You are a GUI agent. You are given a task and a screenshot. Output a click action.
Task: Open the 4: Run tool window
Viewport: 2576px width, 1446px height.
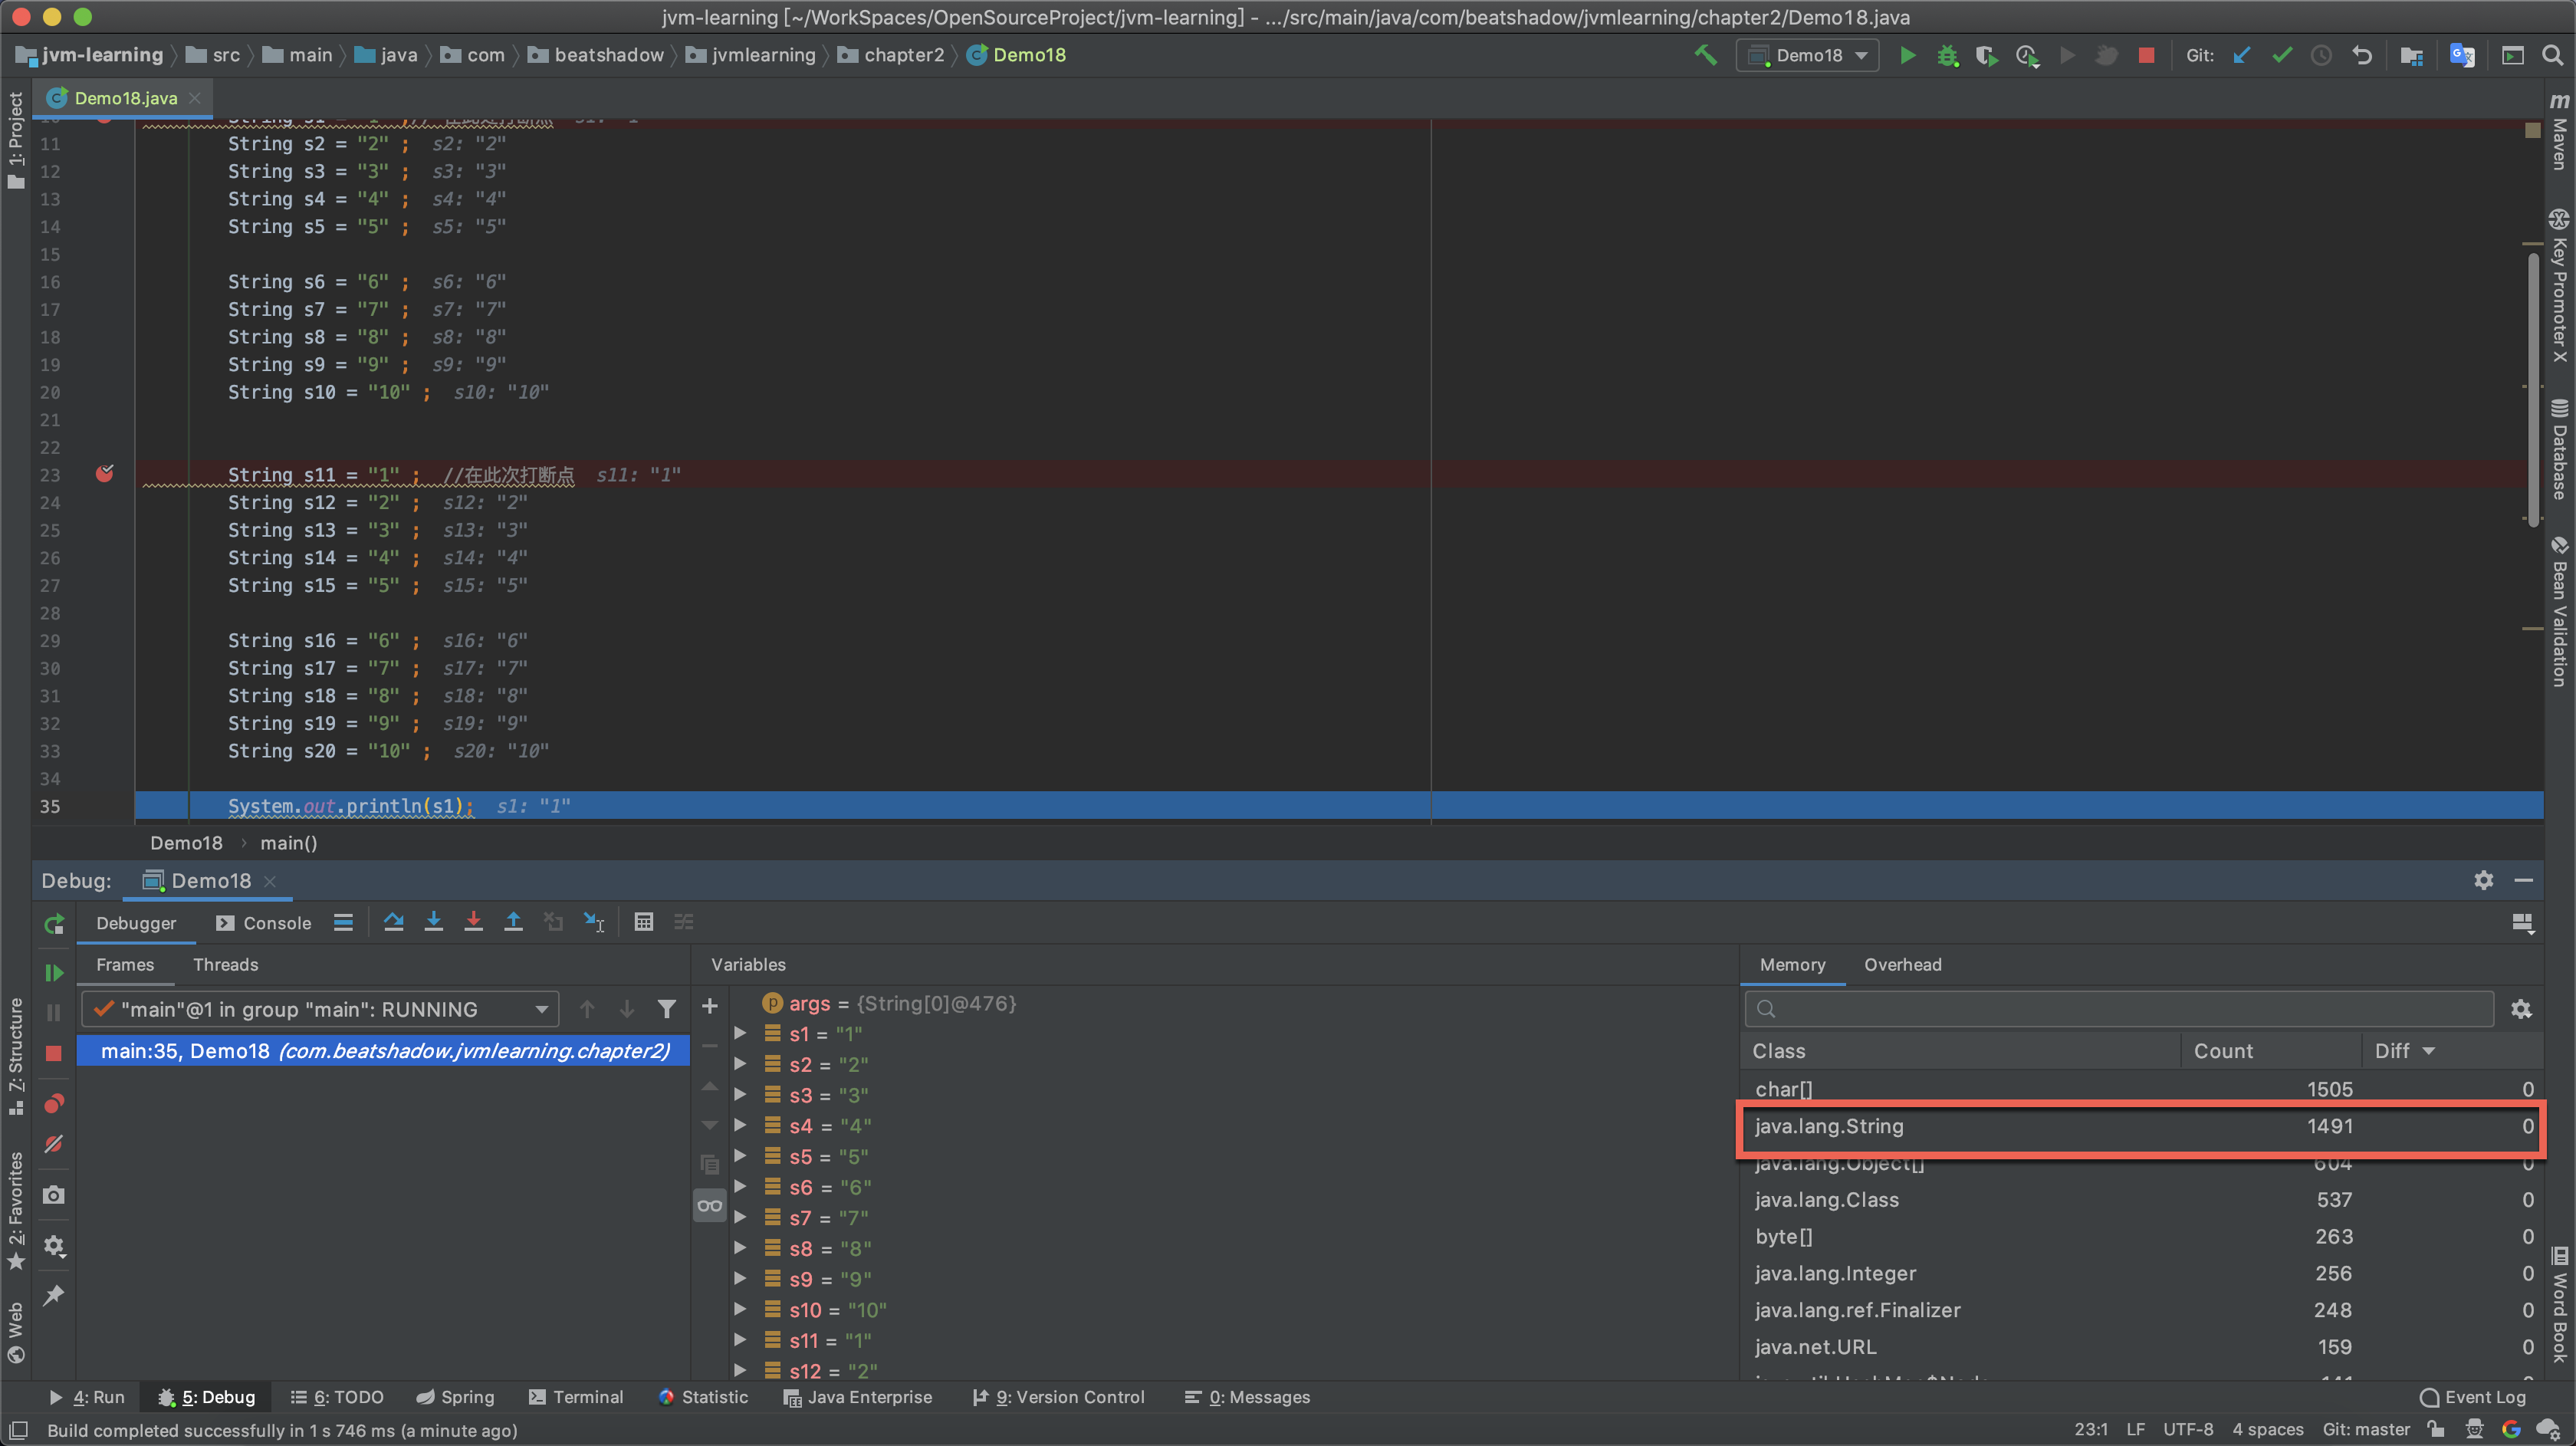(x=87, y=1397)
